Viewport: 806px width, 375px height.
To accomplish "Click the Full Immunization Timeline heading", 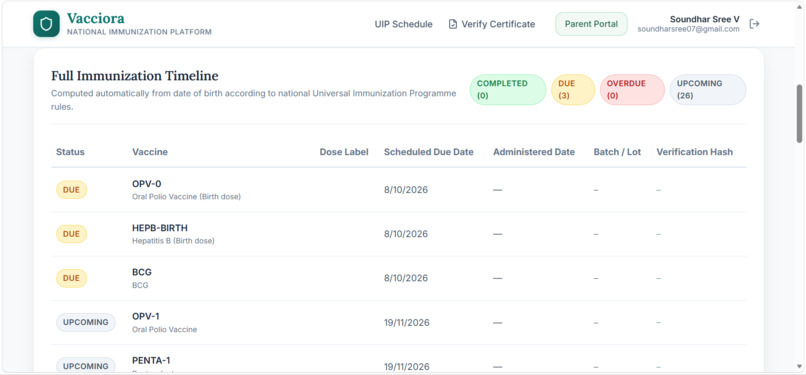I will tap(135, 76).
